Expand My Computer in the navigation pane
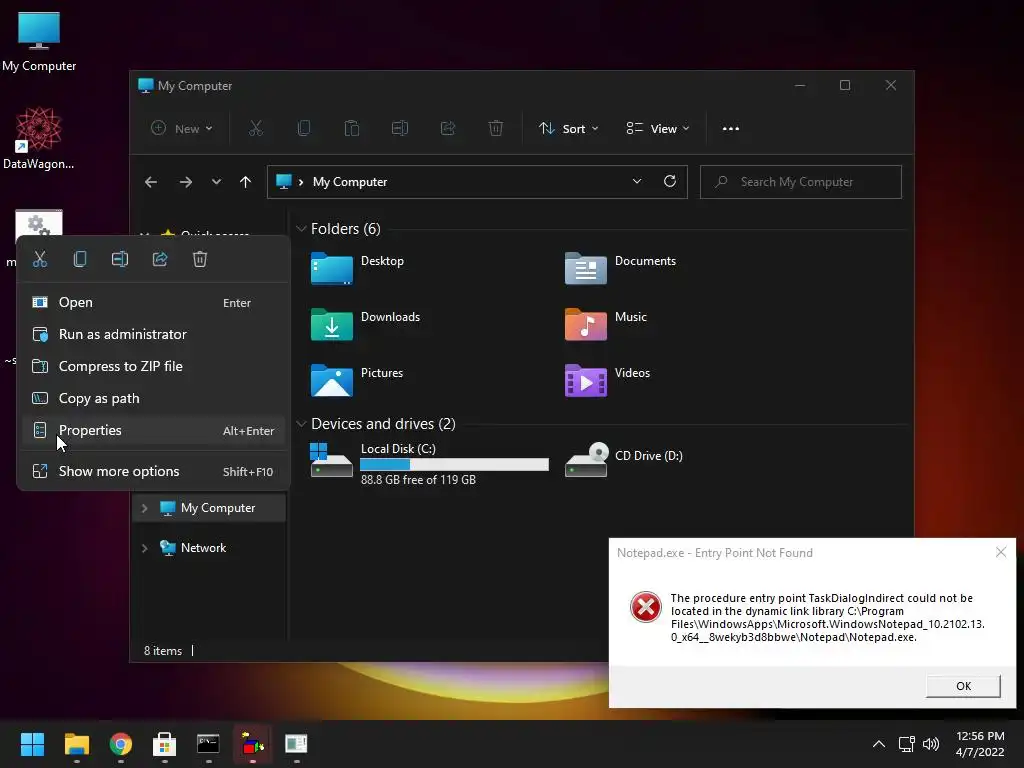 click(x=144, y=508)
